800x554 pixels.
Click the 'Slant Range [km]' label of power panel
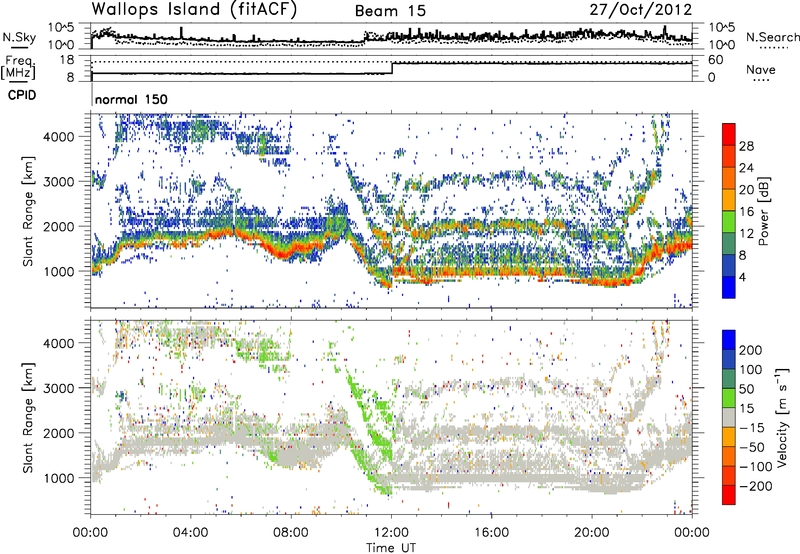28,211
